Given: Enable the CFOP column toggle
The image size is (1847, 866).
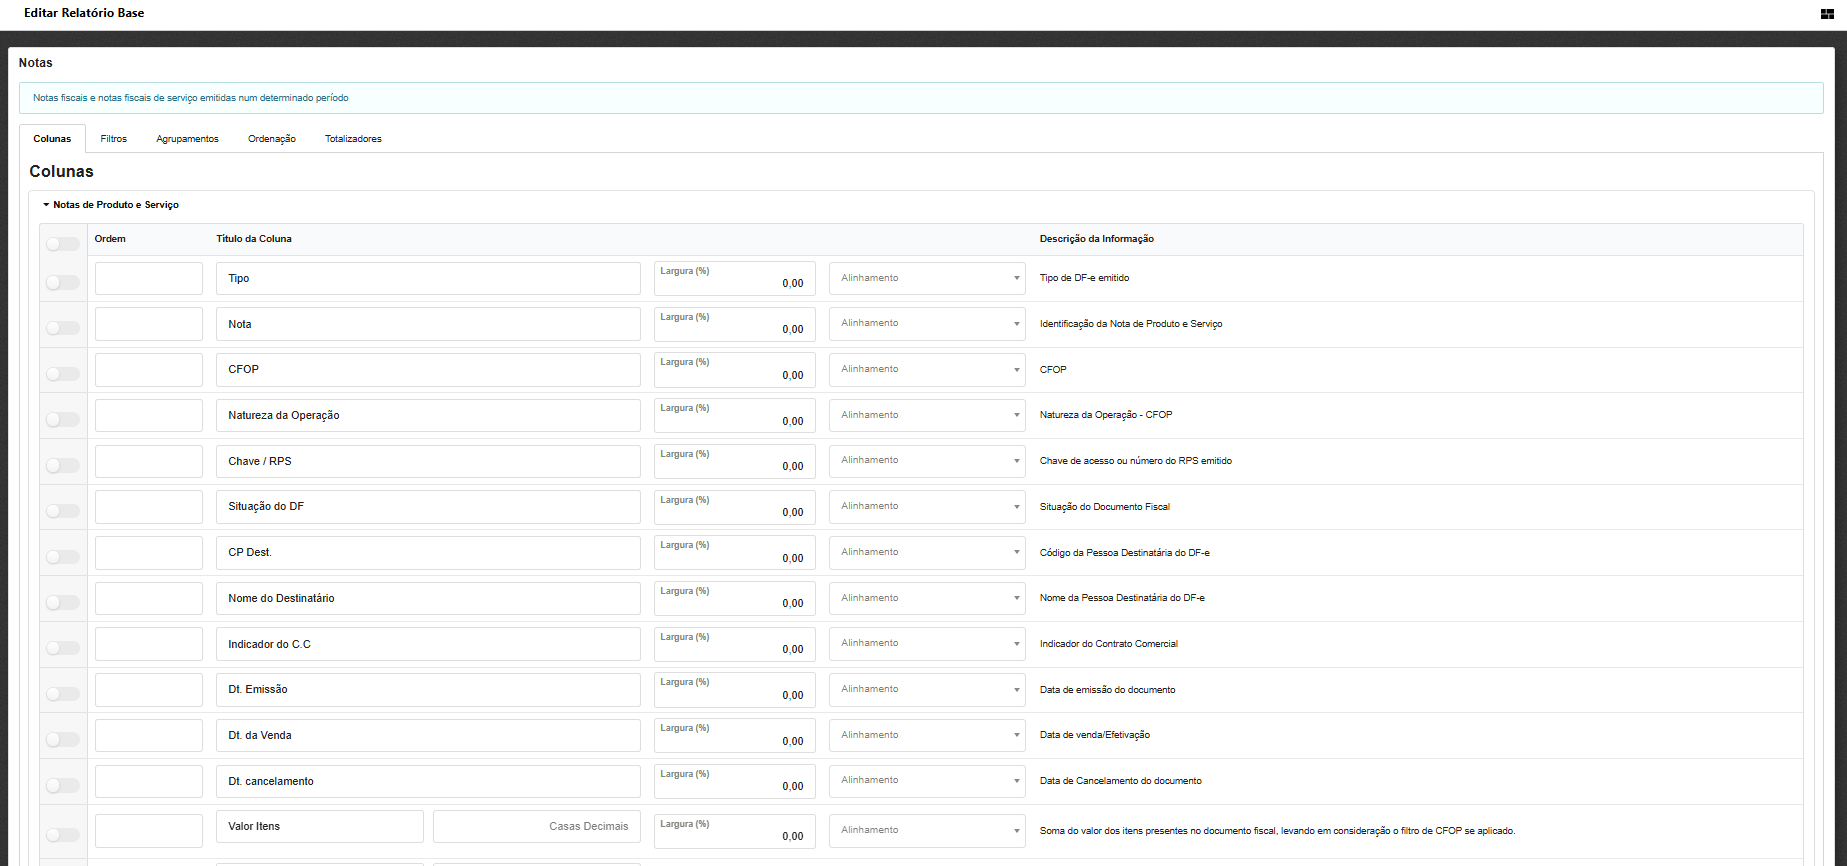Looking at the screenshot, I should (62, 374).
